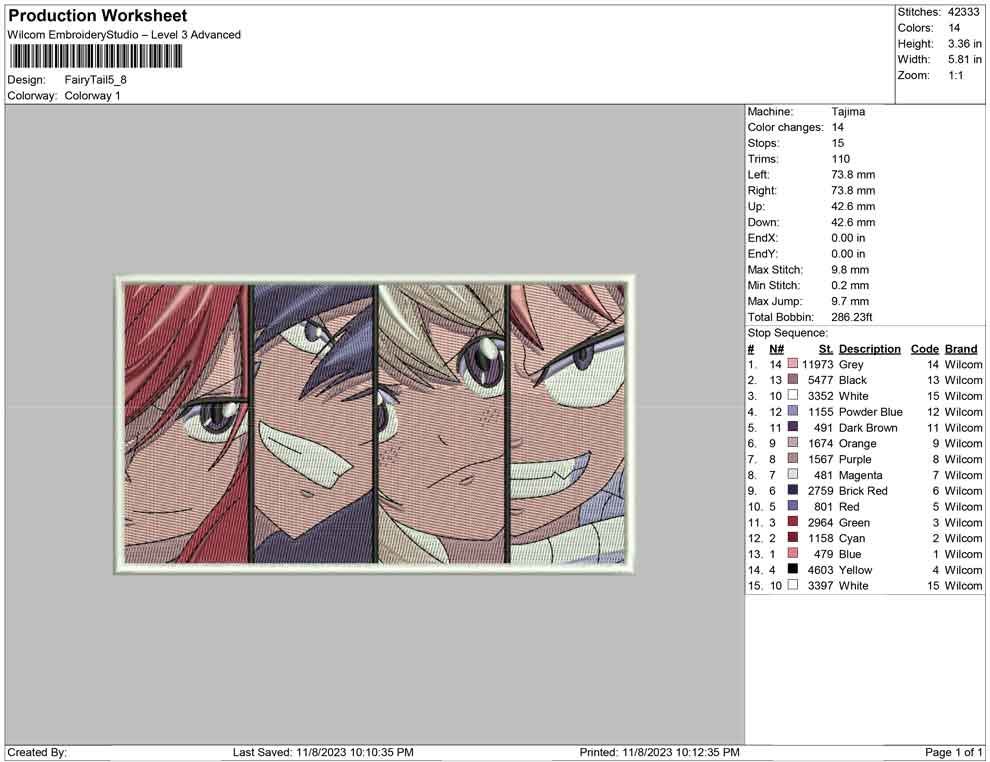990x762 pixels.
Task: Click the Width value '5.81 in'
Action: coord(964,59)
